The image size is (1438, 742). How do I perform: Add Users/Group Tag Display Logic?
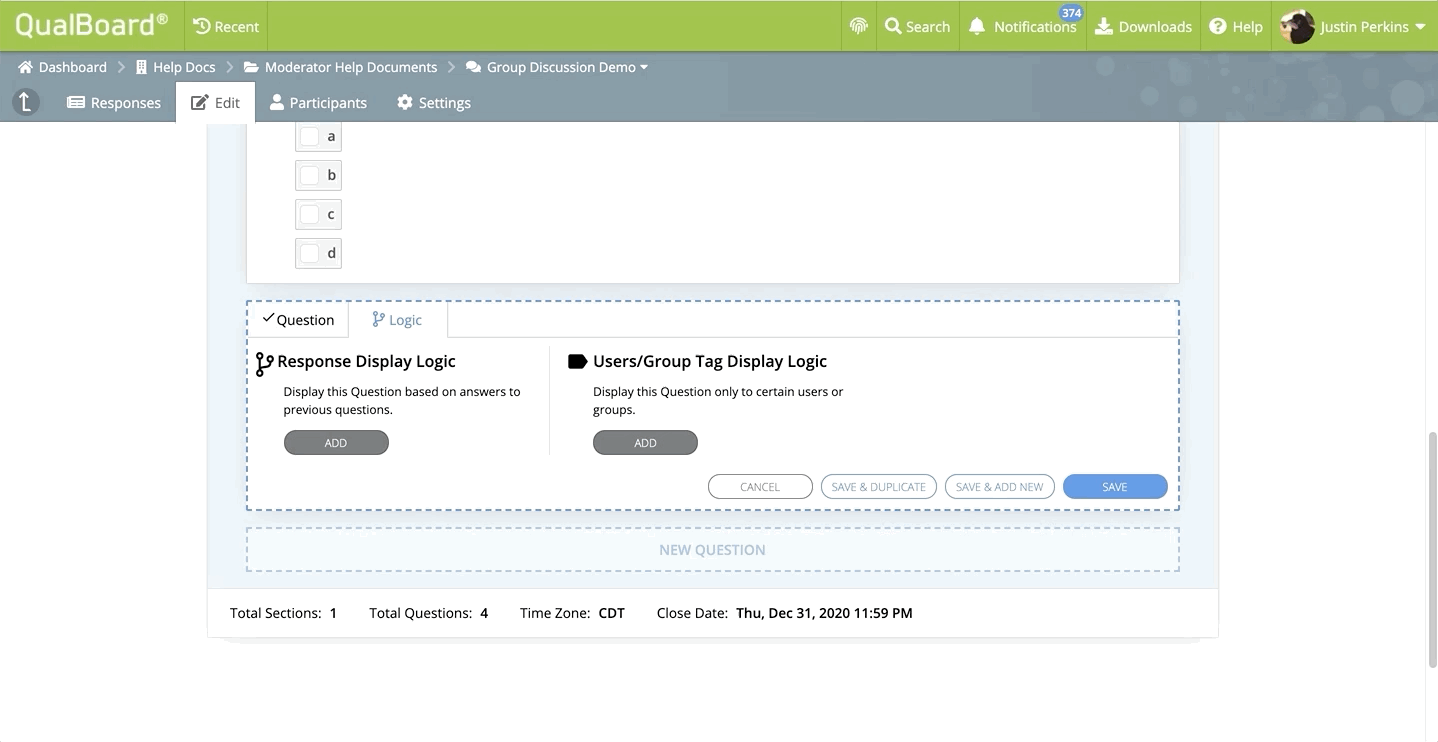click(x=645, y=443)
